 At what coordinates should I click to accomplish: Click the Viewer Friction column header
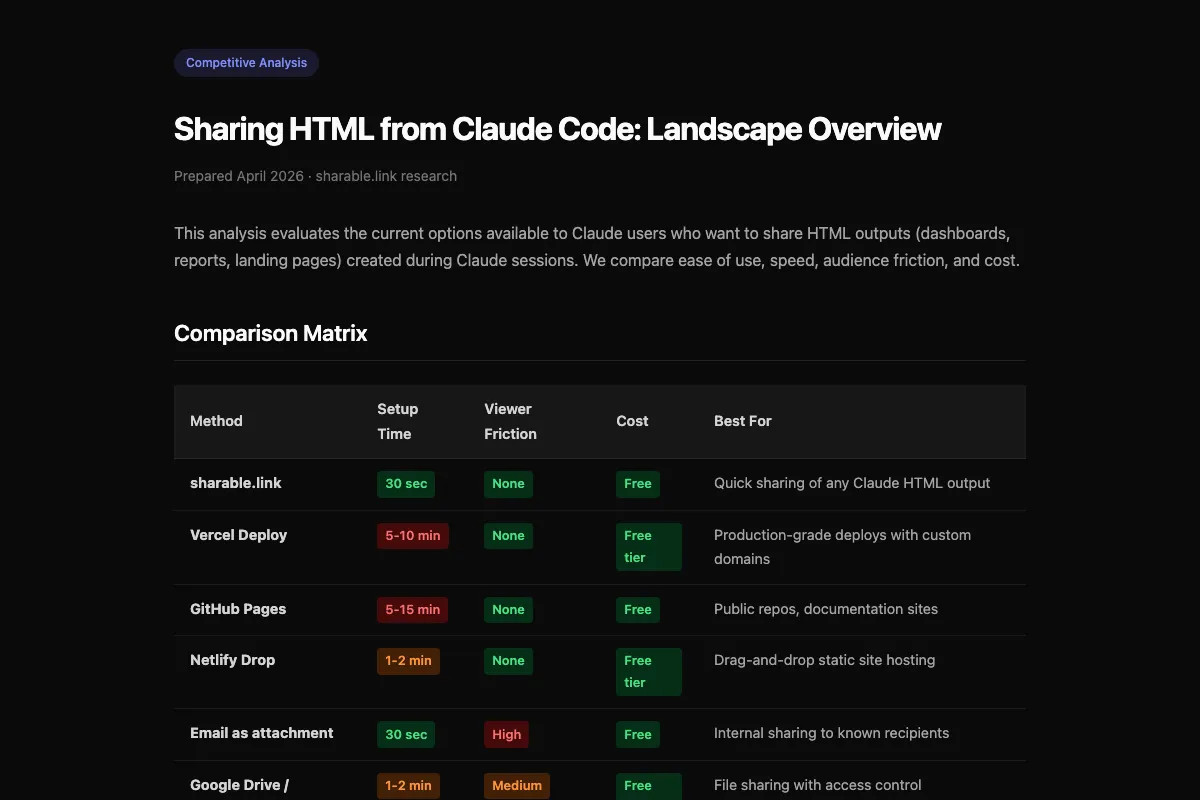point(510,421)
